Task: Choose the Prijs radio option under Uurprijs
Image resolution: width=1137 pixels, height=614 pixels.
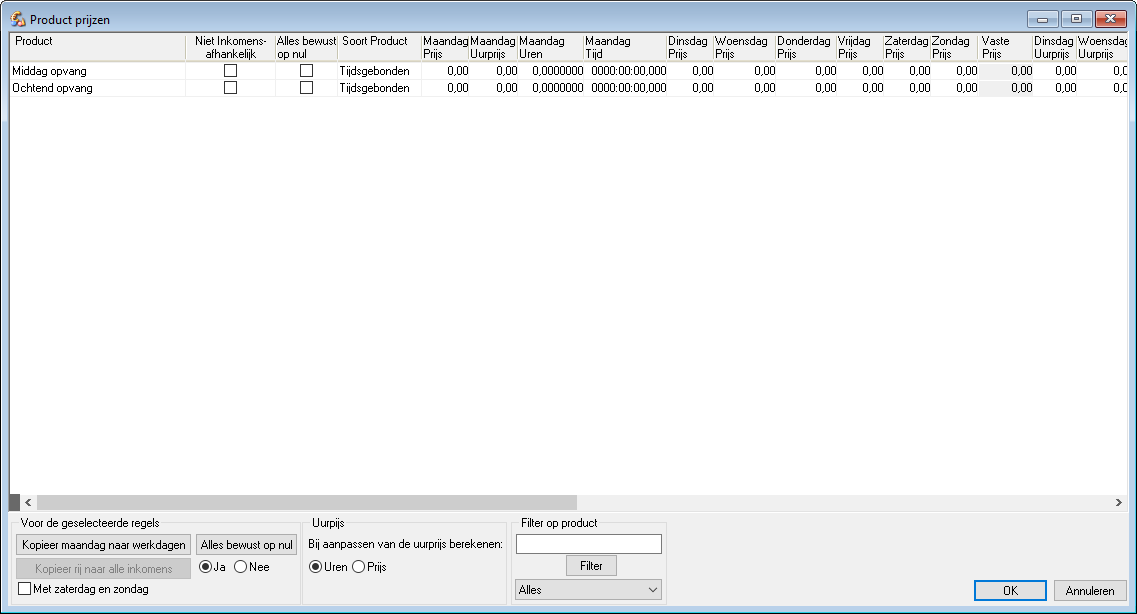Action: pos(359,567)
